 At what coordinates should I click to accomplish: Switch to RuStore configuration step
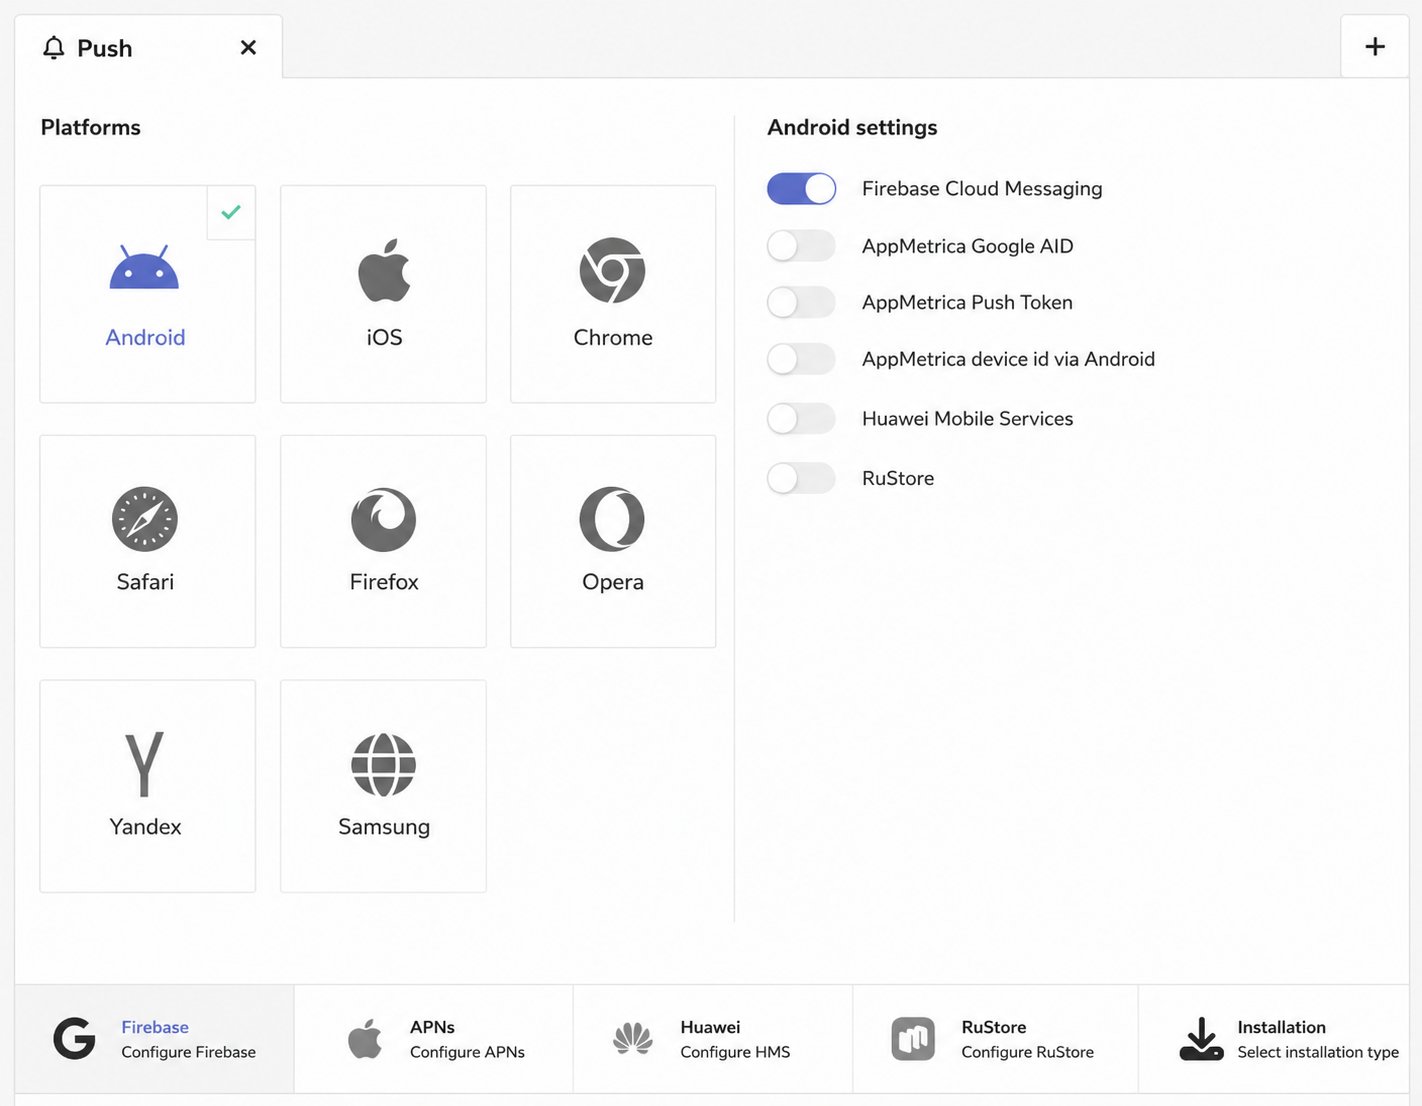tap(995, 1039)
